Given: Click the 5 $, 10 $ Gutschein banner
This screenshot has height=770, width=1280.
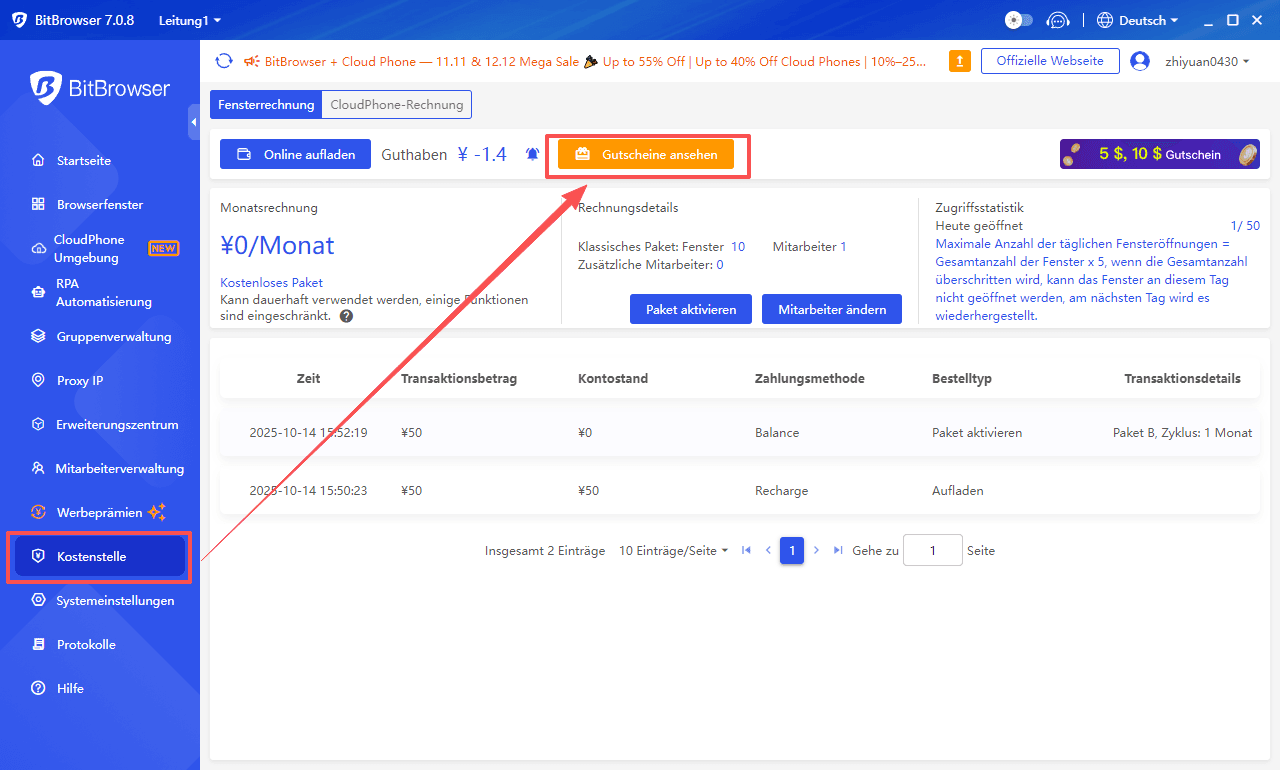Looking at the screenshot, I should point(1160,154).
